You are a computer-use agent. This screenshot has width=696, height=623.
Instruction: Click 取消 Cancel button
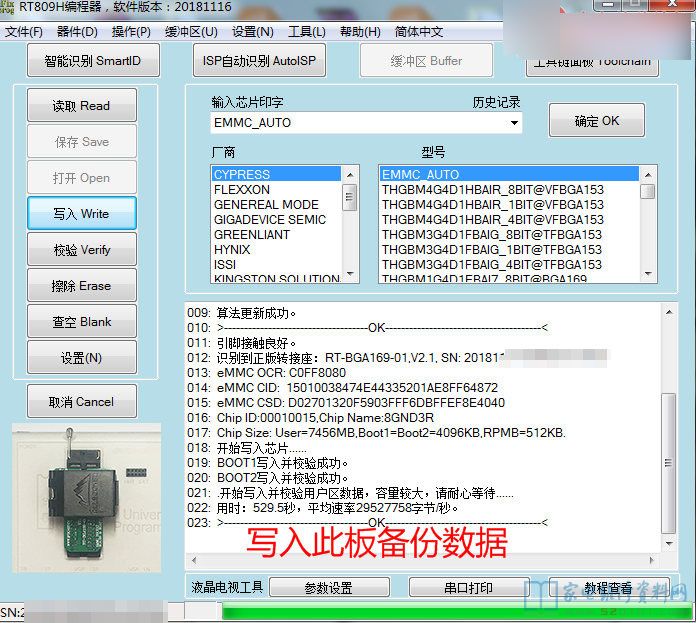81,402
